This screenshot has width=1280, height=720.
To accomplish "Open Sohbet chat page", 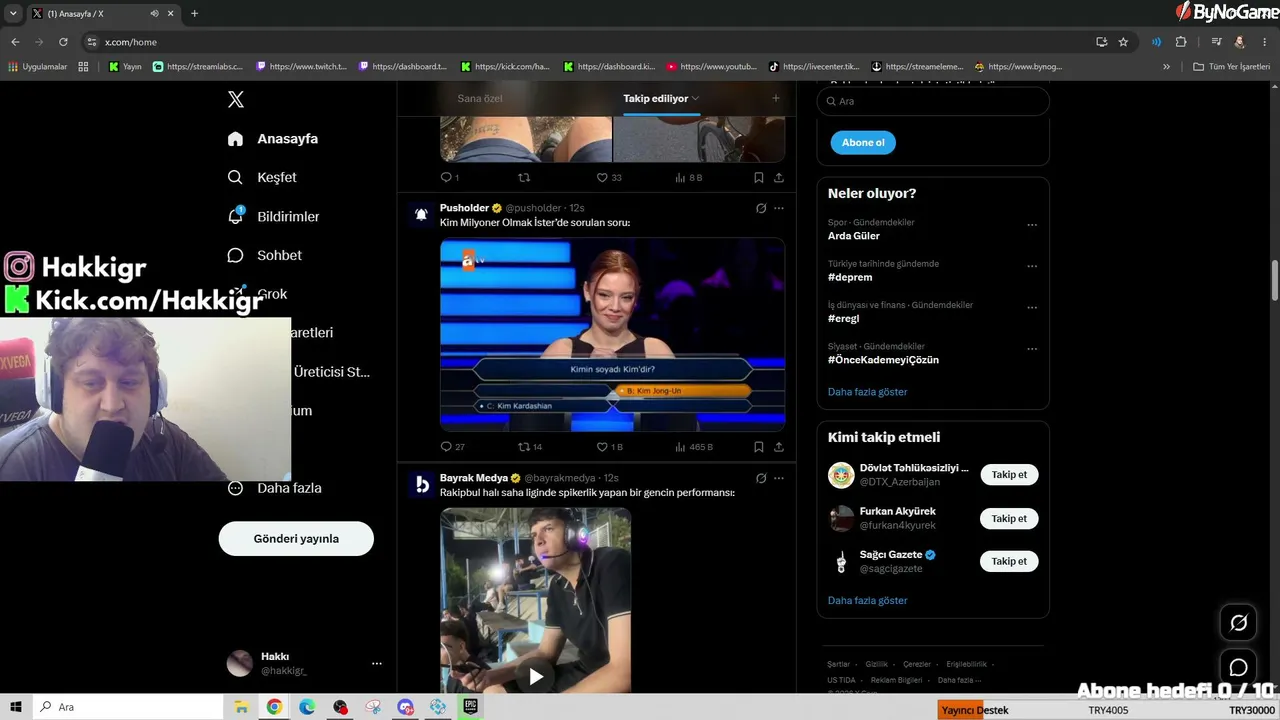I will pos(264,255).
